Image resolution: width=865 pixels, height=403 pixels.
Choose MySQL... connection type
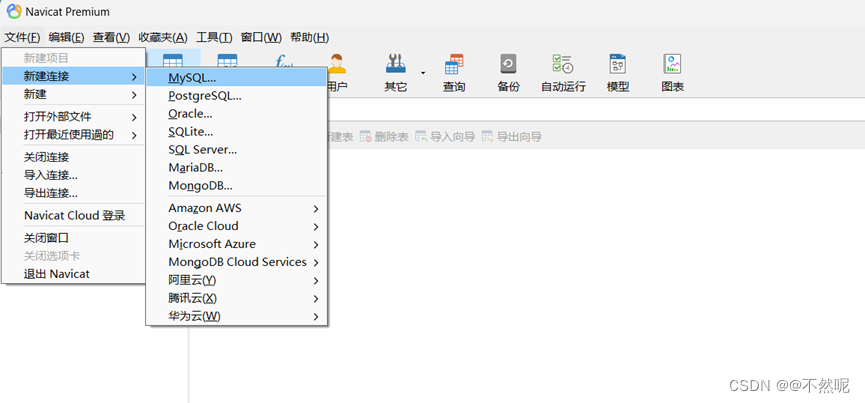click(x=237, y=77)
